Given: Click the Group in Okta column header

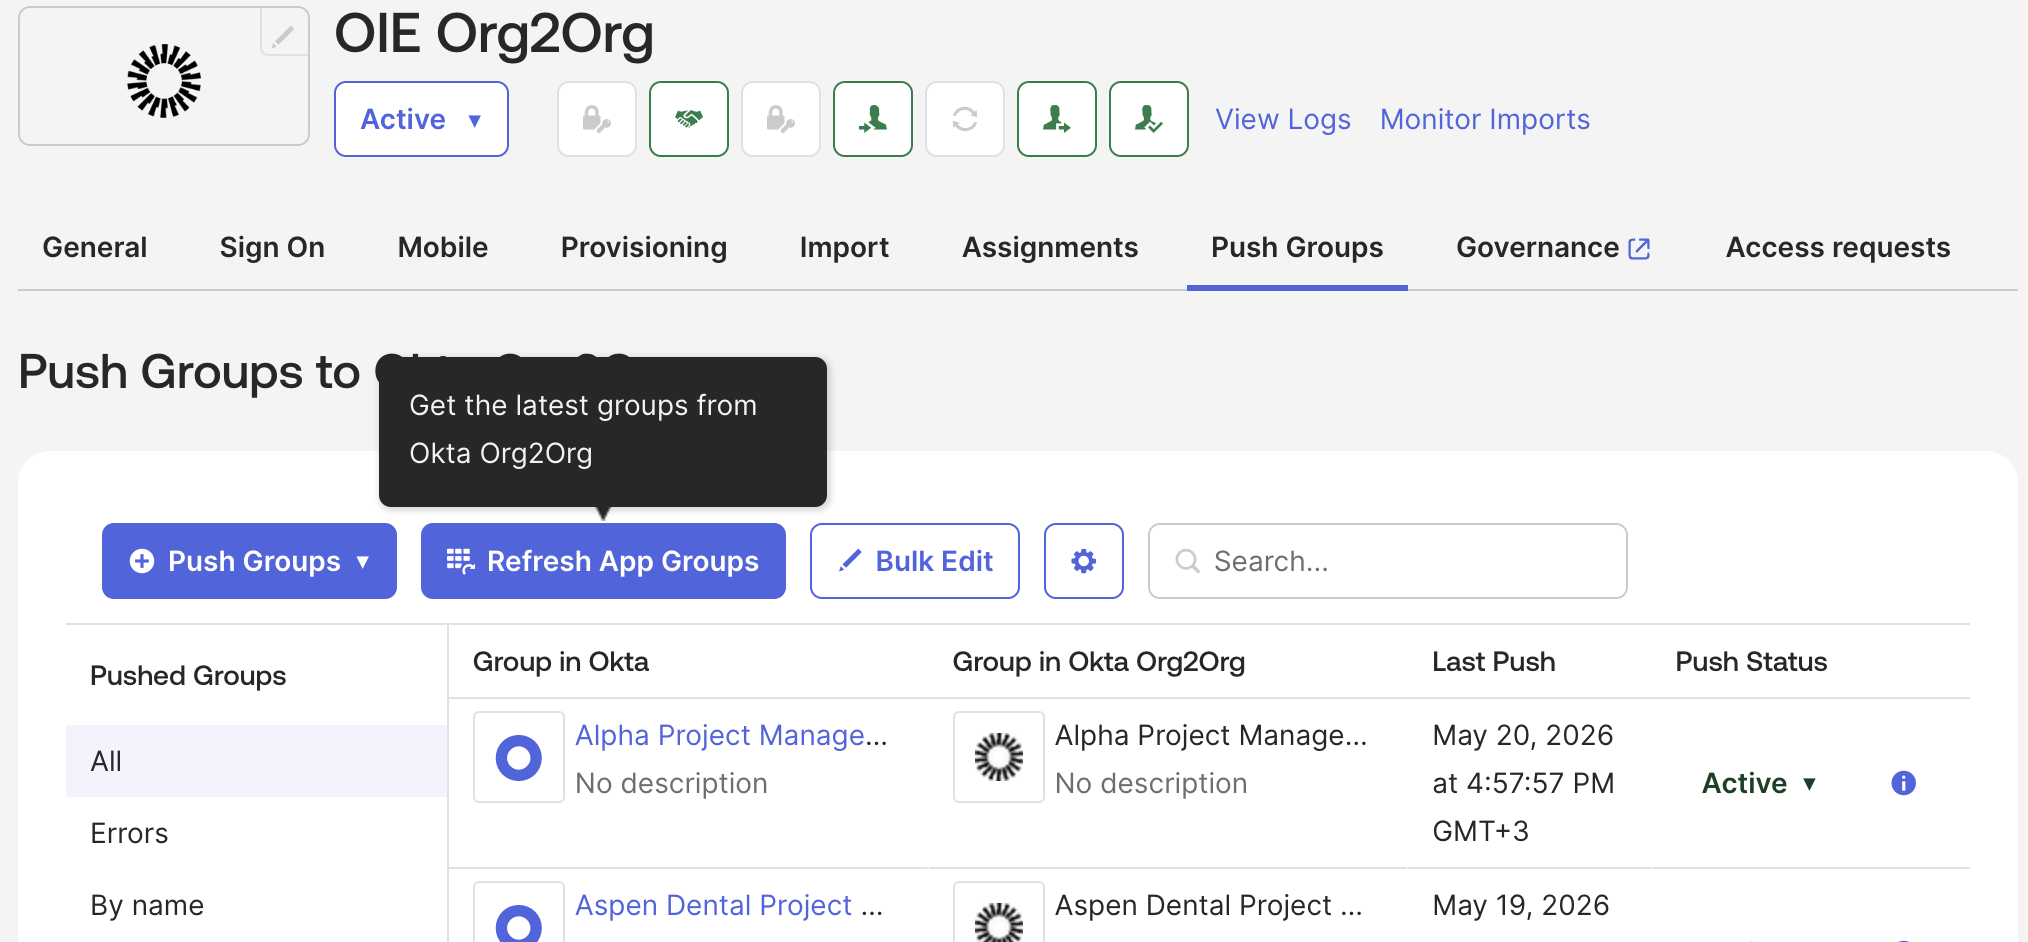Looking at the screenshot, I should point(561,661).
